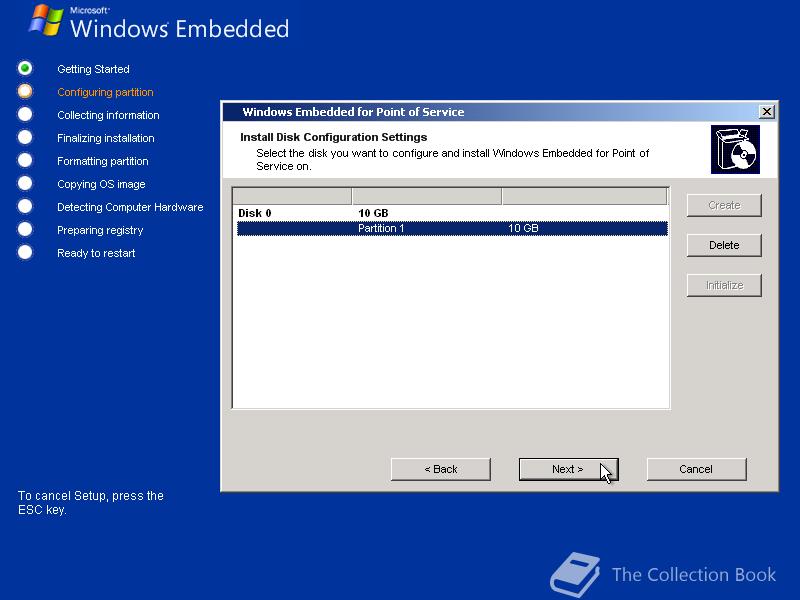800x600 pixels.
Task: Select the Disk 0 row
Action: click(x=452, y=213)
